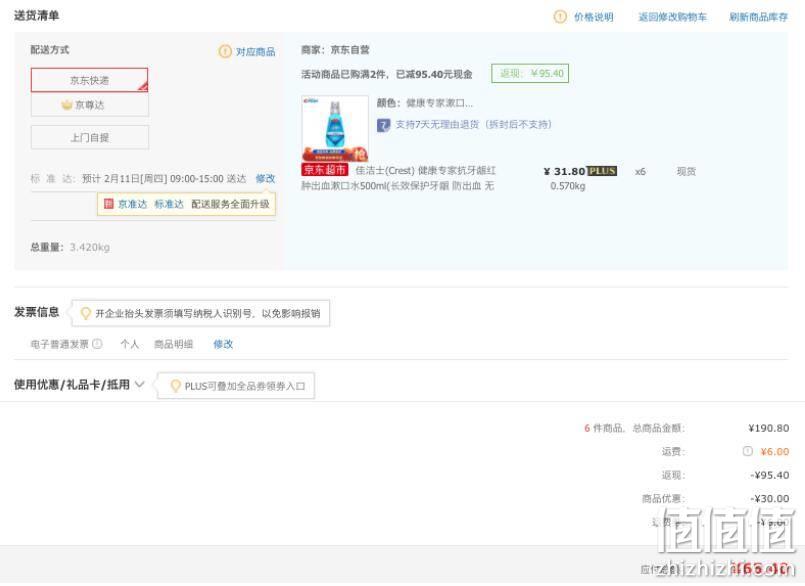Click the quantity x6 text
The image size is (805, 586).
click(x=640, y=171)
